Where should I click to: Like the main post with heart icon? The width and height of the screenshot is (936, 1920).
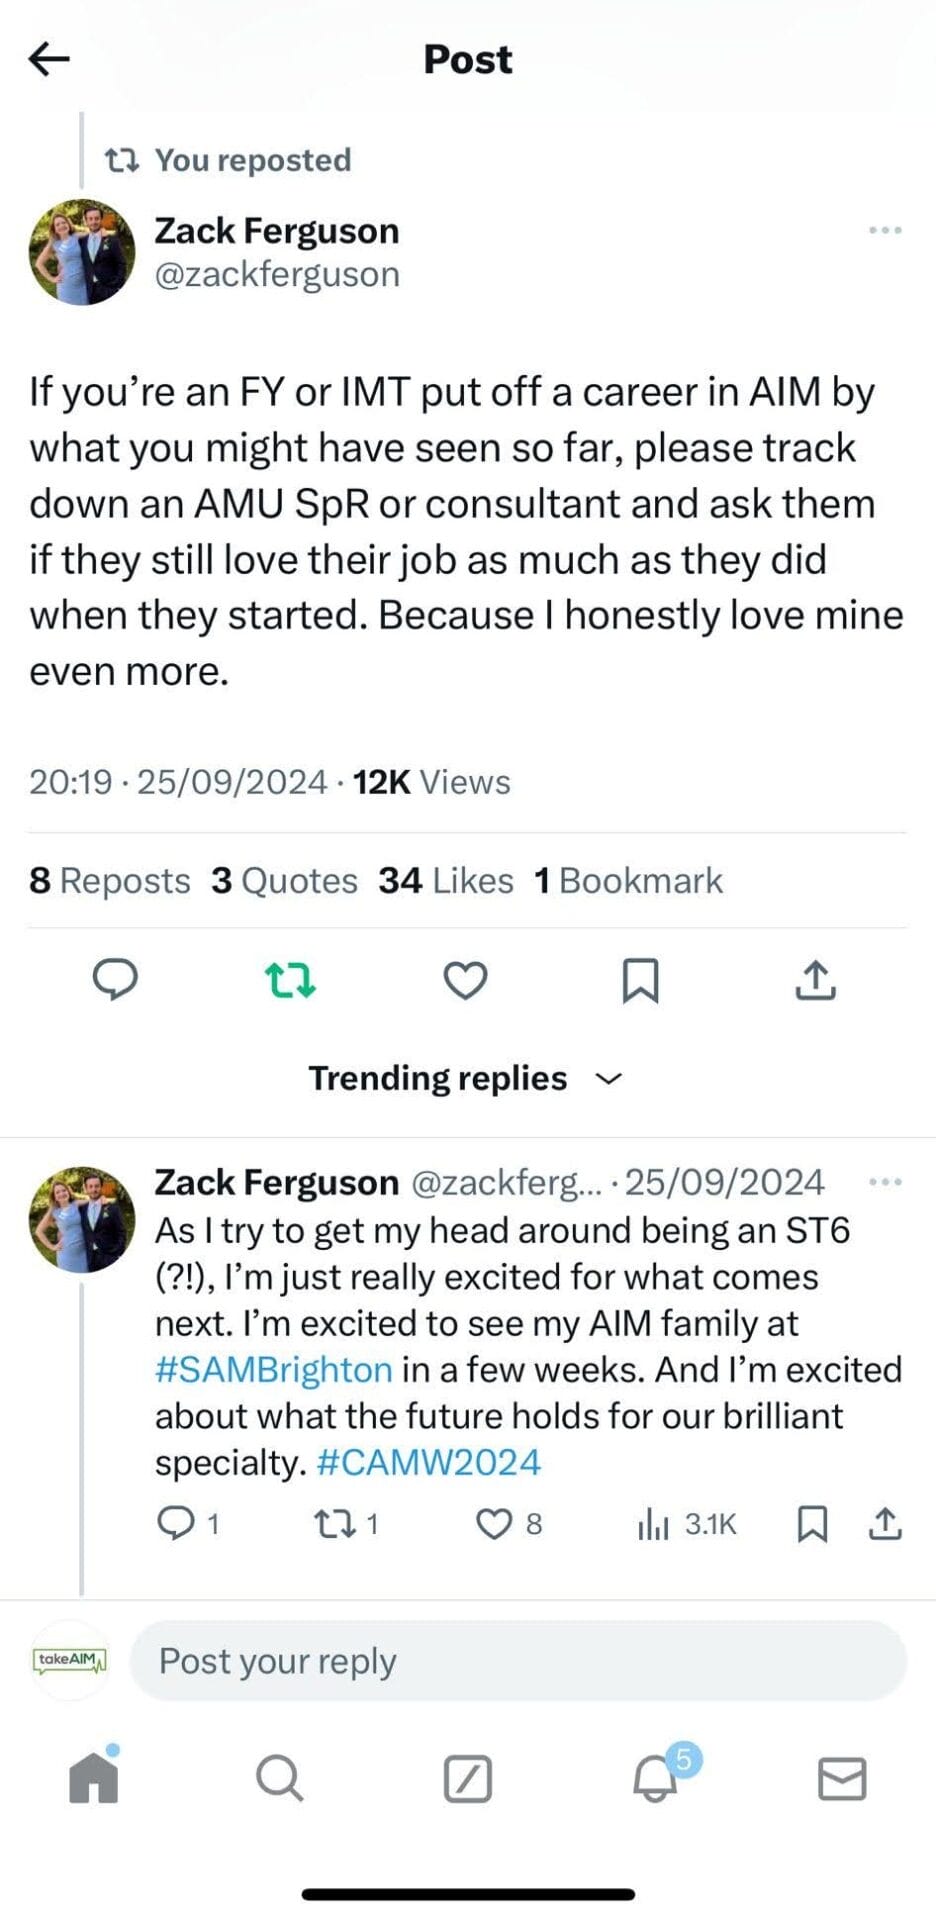tap(465, 980)
